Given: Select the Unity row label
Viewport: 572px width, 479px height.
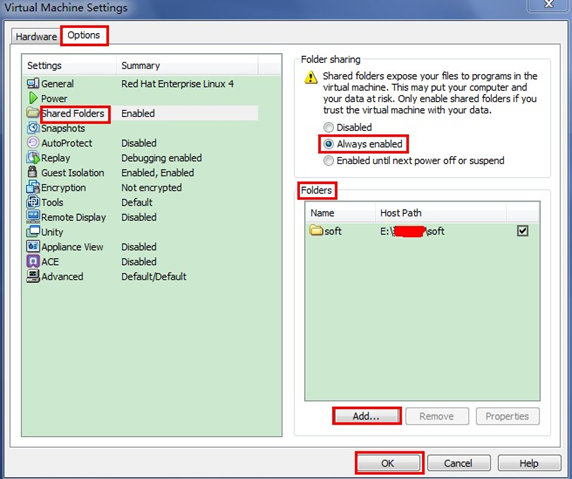Looking at the screenshot, I should tap(52, 232).
